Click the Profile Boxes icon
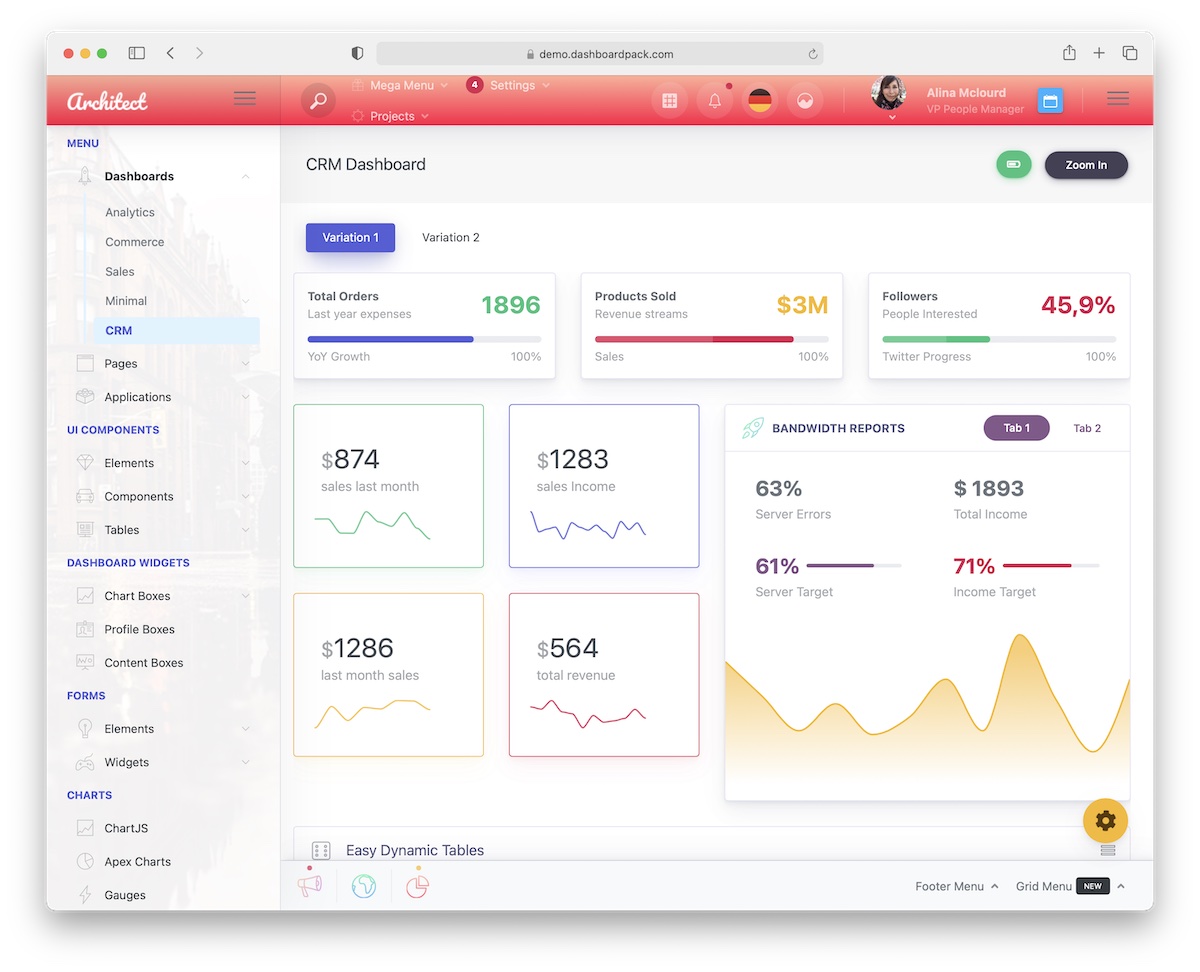The height and width of the screenshot is (972, 1200). [85, 629]
